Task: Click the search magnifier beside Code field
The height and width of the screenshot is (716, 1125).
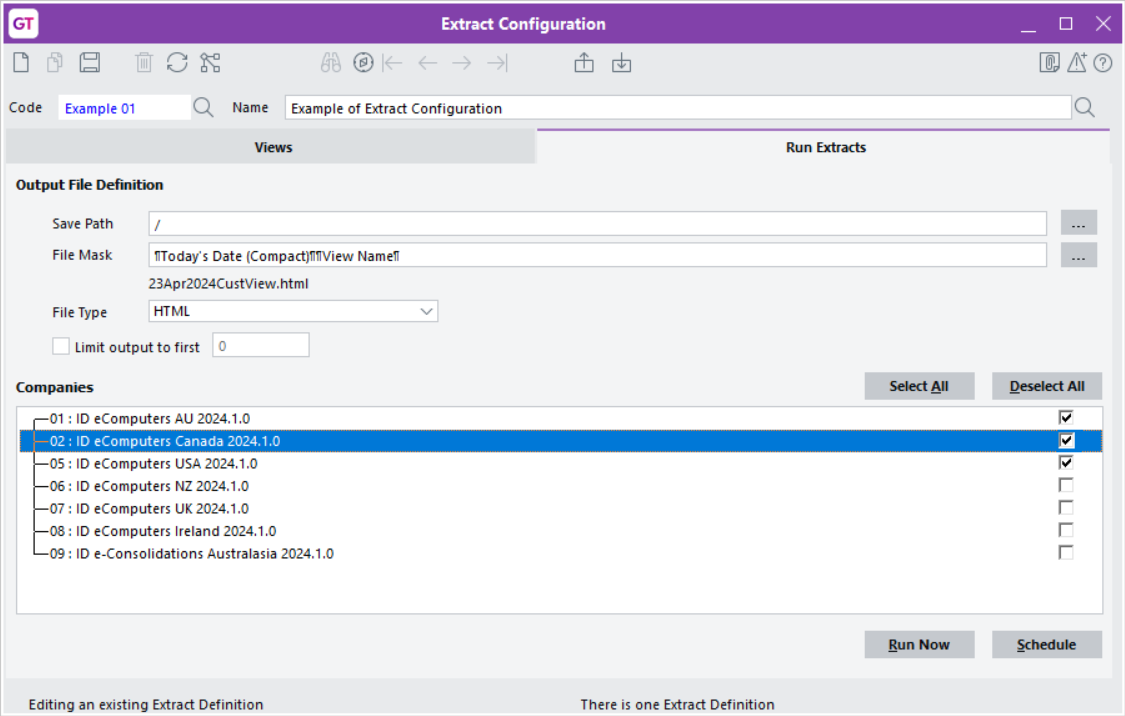Action: (204, 108)
